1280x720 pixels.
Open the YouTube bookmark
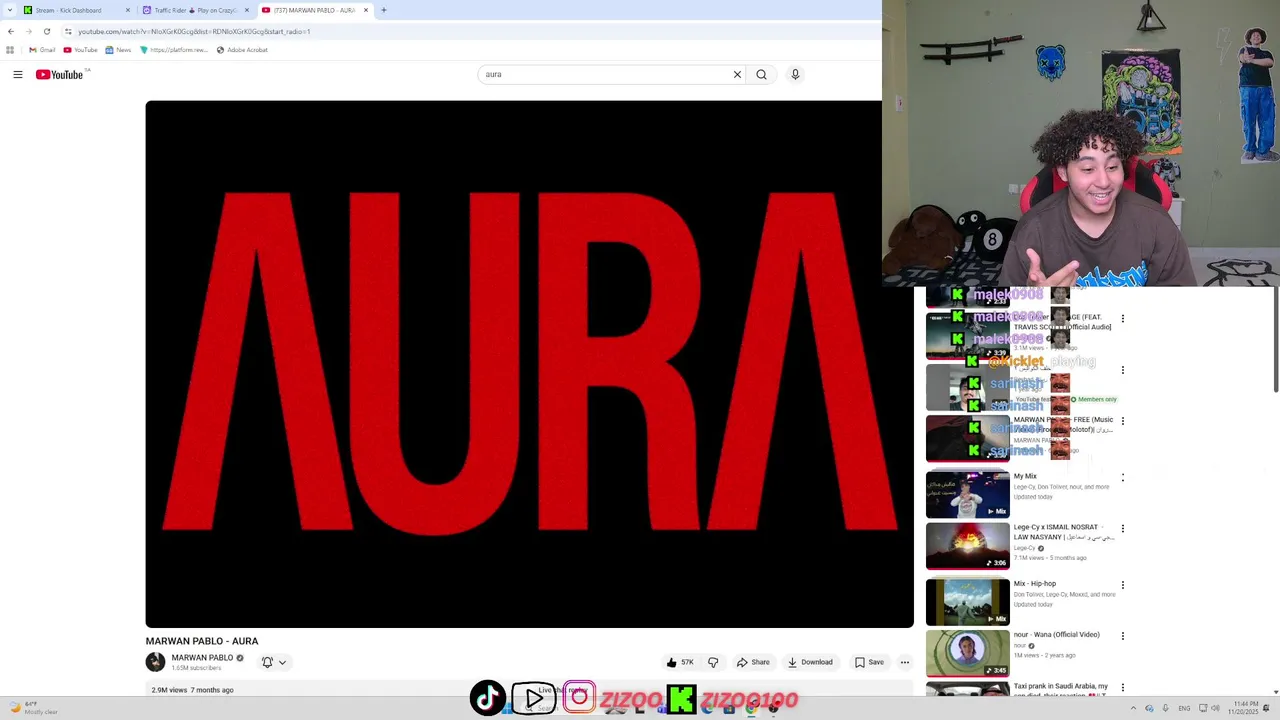[80, 50]
